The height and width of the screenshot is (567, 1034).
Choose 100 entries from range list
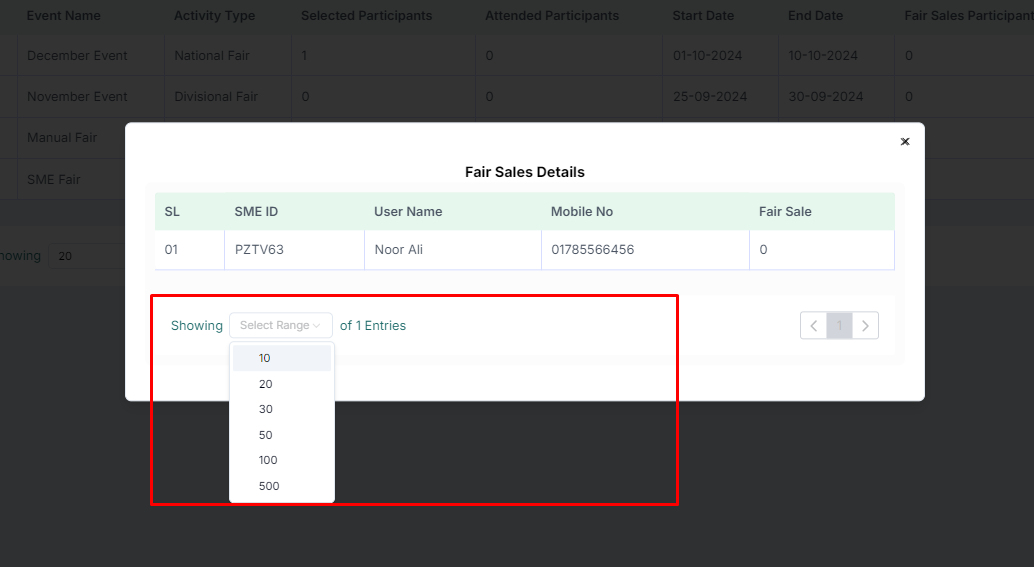point(282,460)
